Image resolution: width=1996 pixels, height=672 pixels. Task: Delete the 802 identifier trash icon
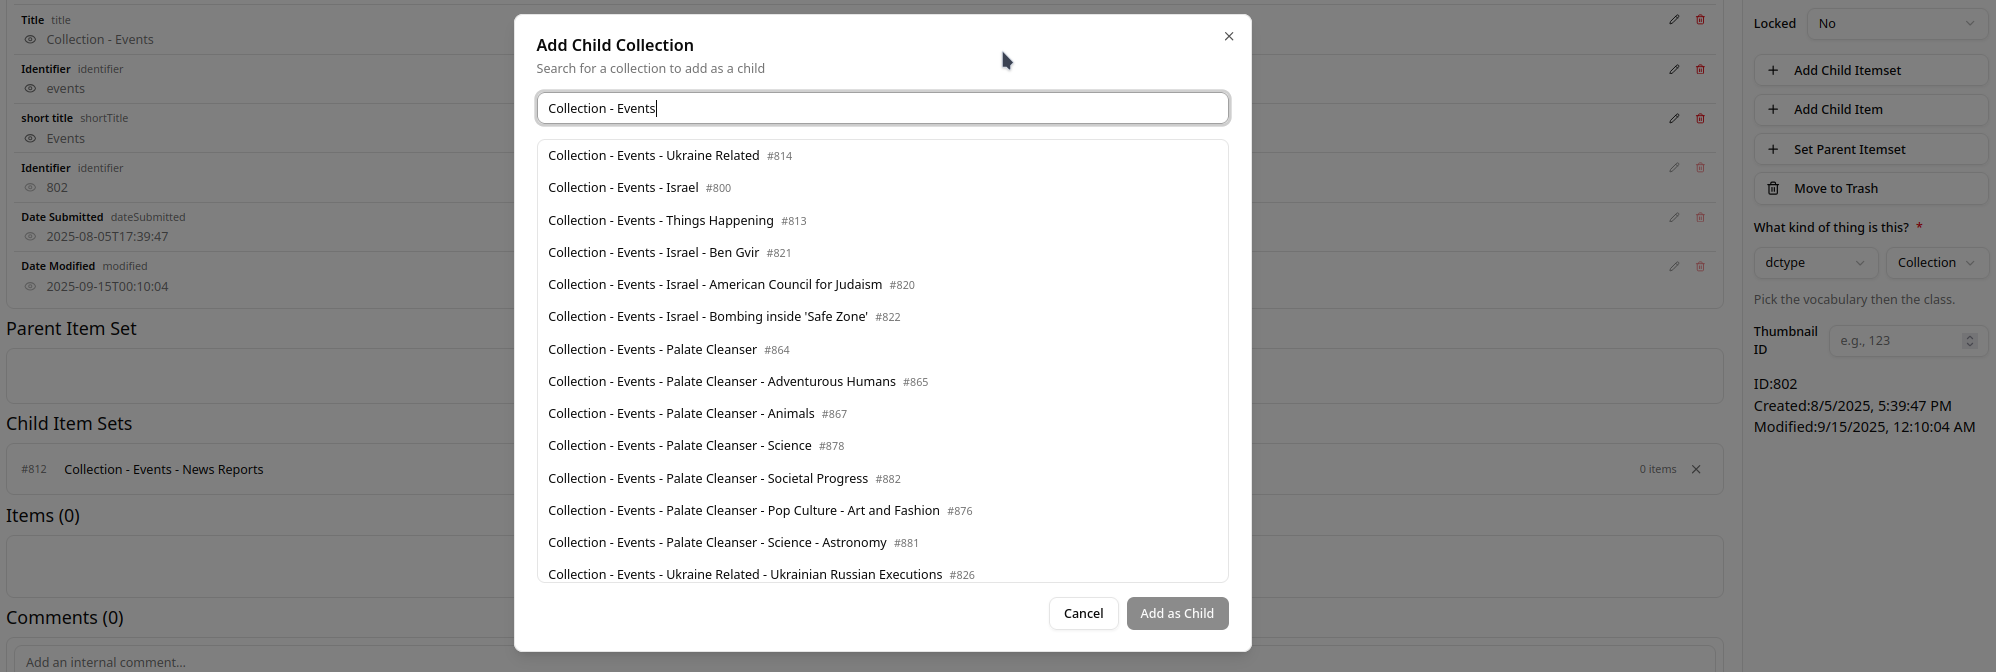pos(1700,167)
